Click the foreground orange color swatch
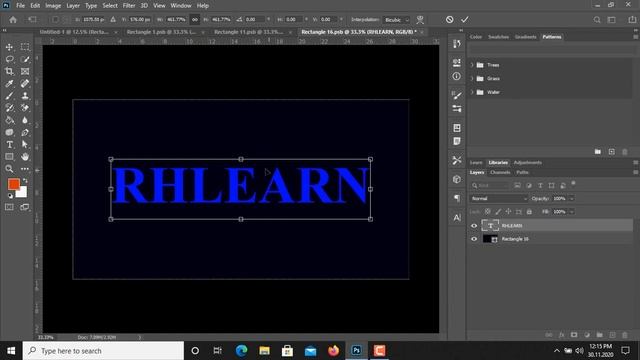This screenshot has height=360, width=640. click(13, 184)
